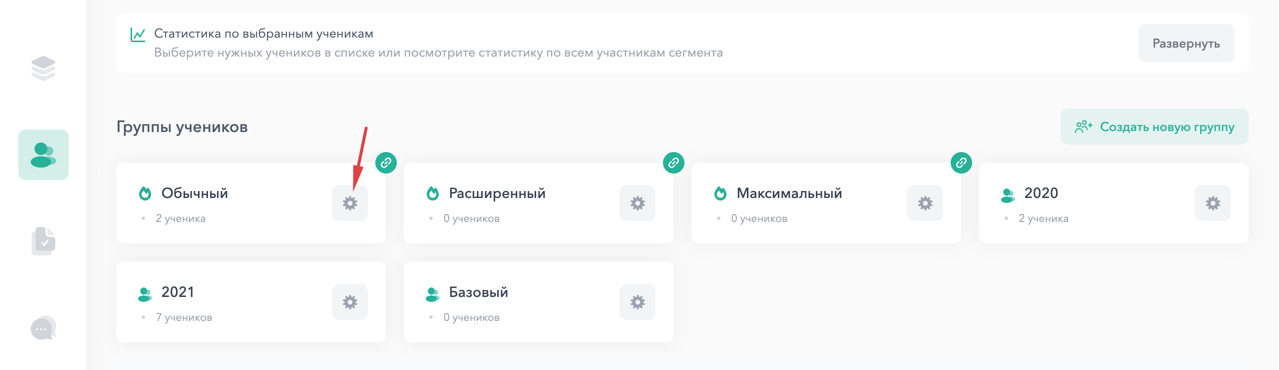This screenshot has height=370, width=1279.
Task: Click statistics chart icon in banner
Action: [x=138, y=35]
